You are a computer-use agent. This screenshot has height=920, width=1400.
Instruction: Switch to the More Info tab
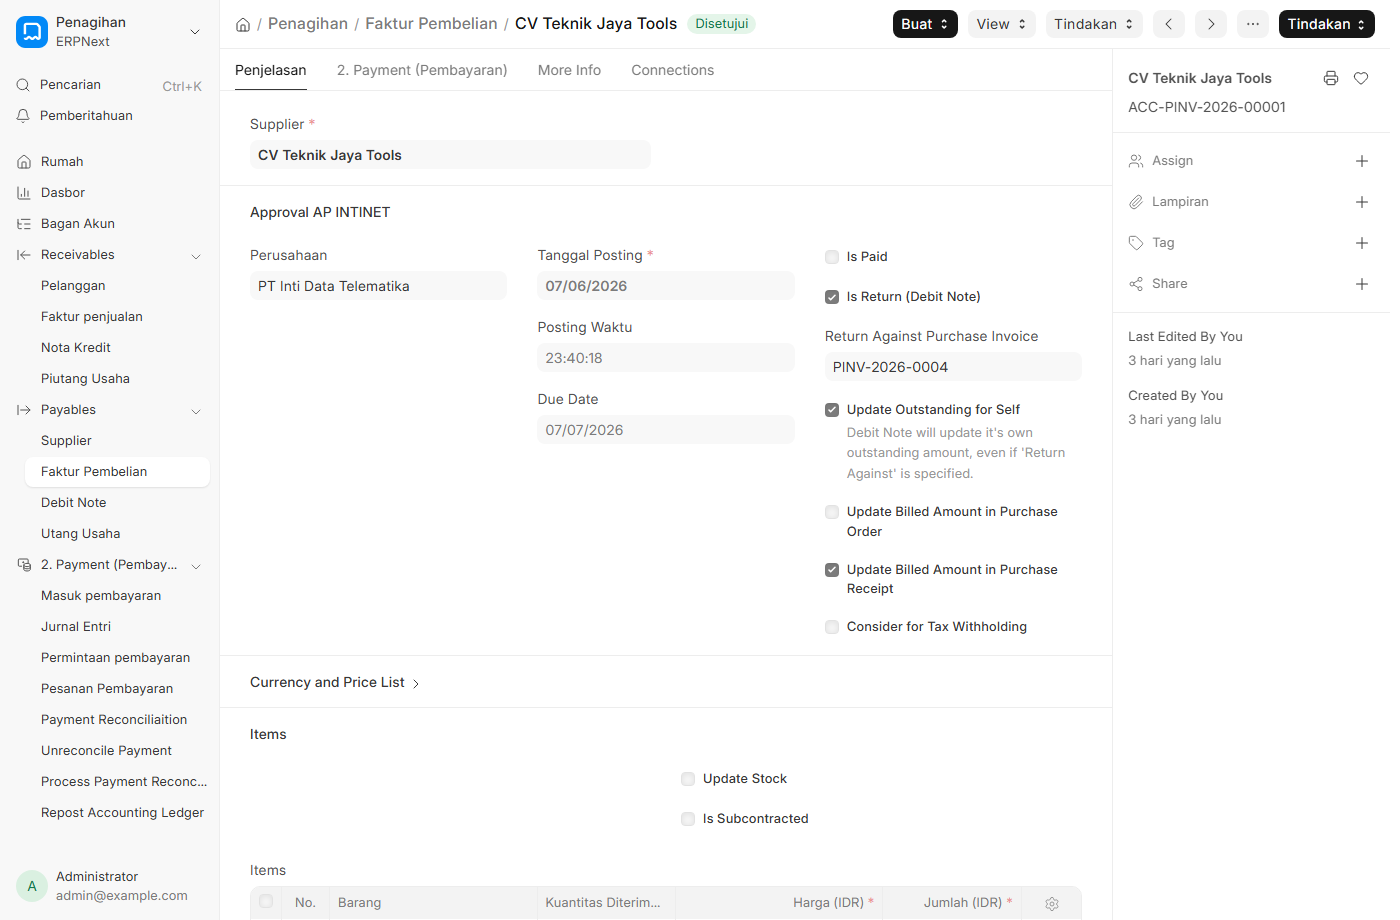(x=569, y=70)
